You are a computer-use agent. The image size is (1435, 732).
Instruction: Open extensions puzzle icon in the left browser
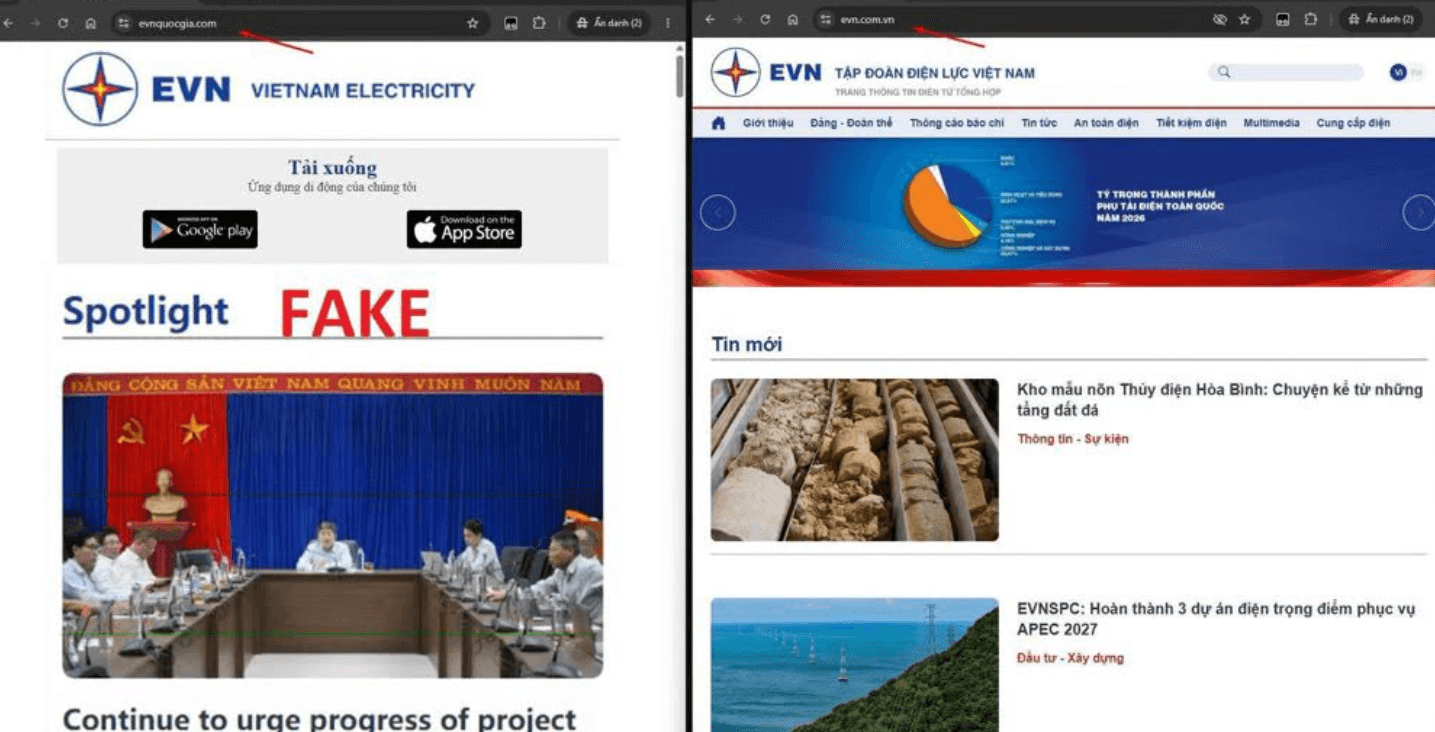(539, 23)
